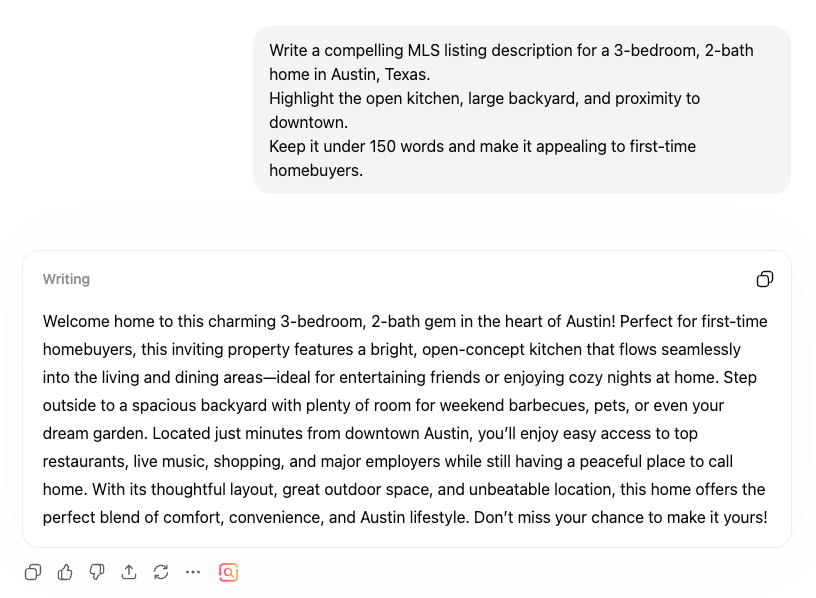Share the response with the upload arrow icon
This screenshot has width=816, height=598.
point(129,572)
